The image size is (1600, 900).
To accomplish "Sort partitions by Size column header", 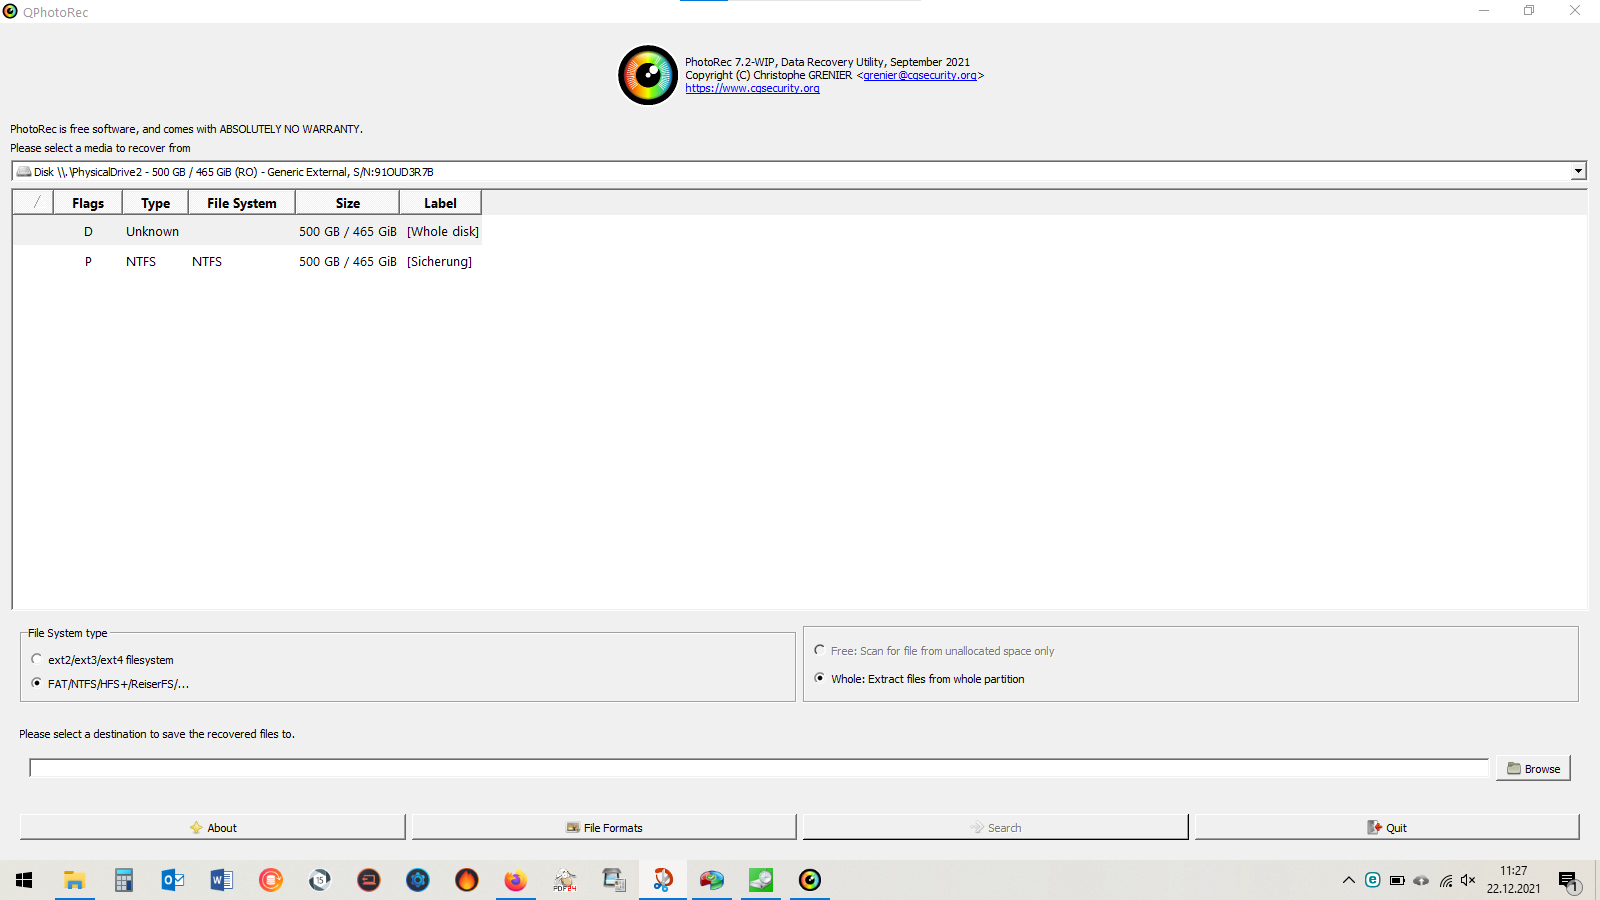I will (x=348, y=203).
